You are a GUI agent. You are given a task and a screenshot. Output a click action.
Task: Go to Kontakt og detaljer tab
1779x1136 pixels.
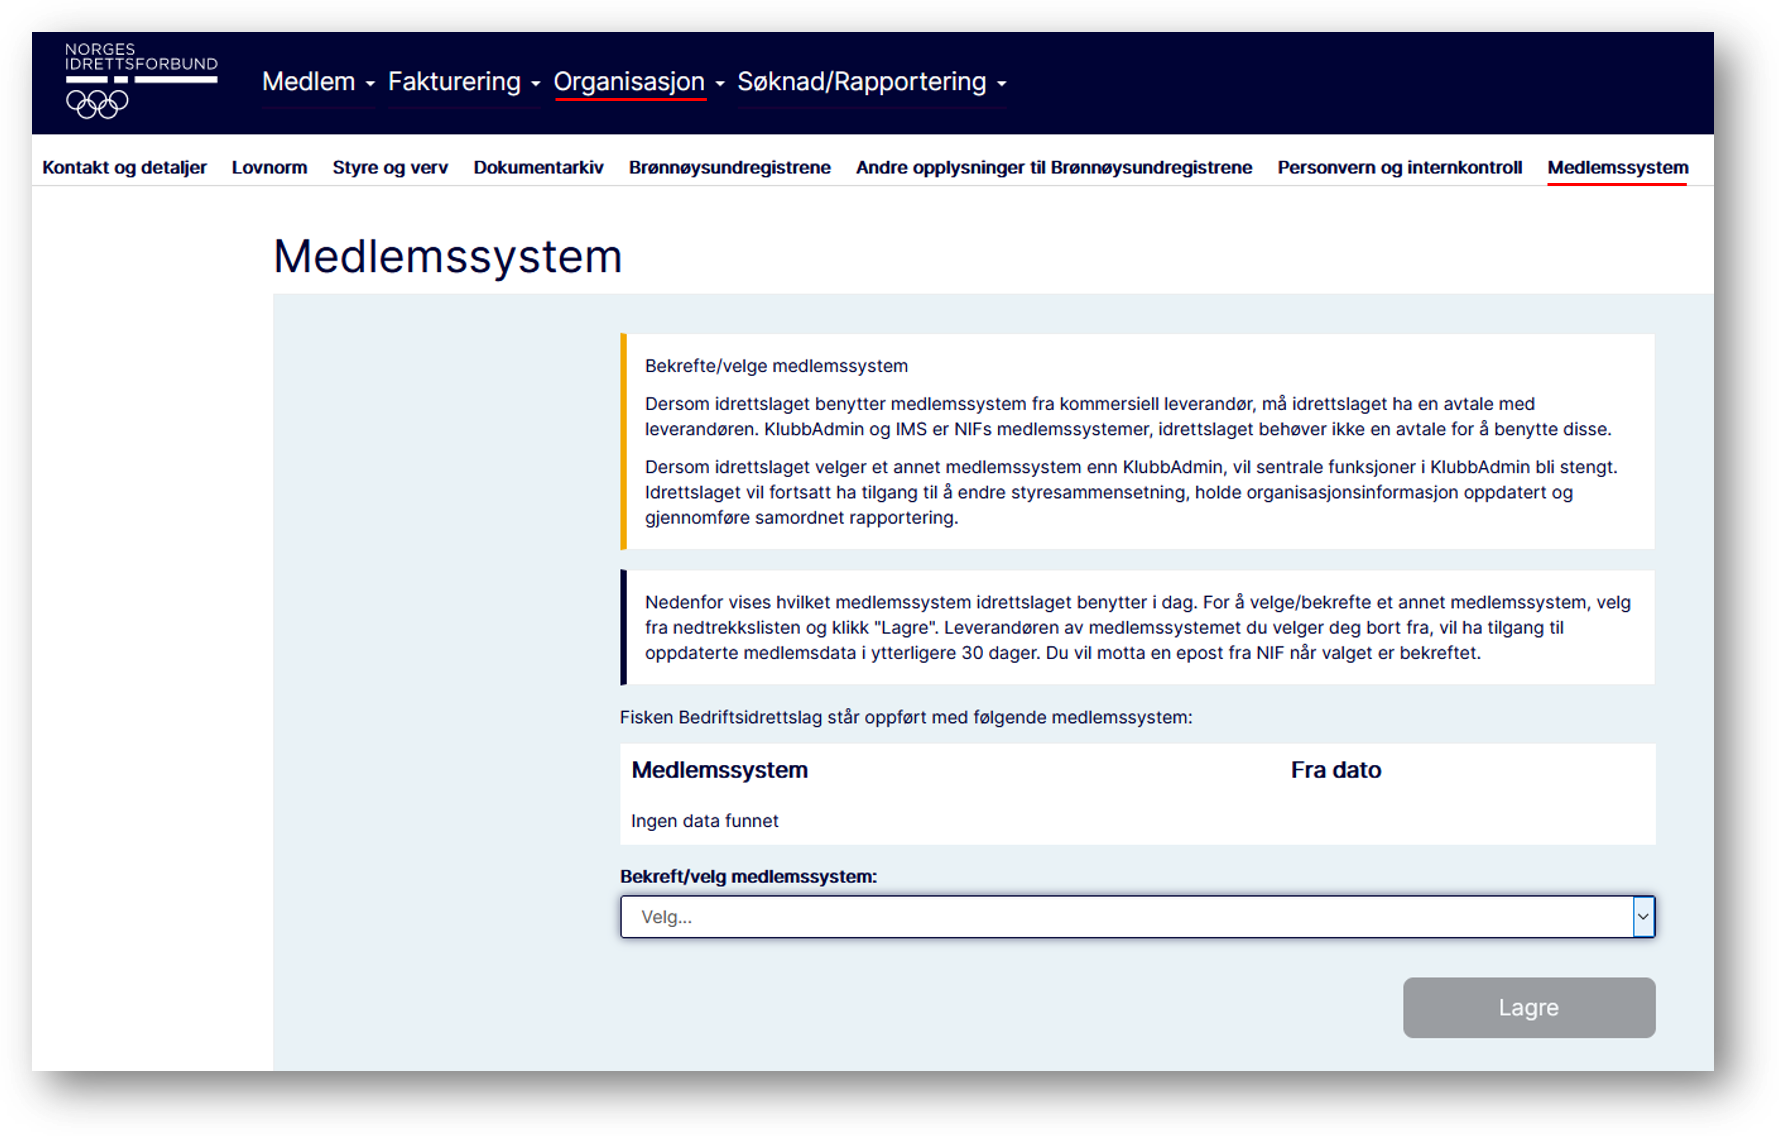point(125,167)
